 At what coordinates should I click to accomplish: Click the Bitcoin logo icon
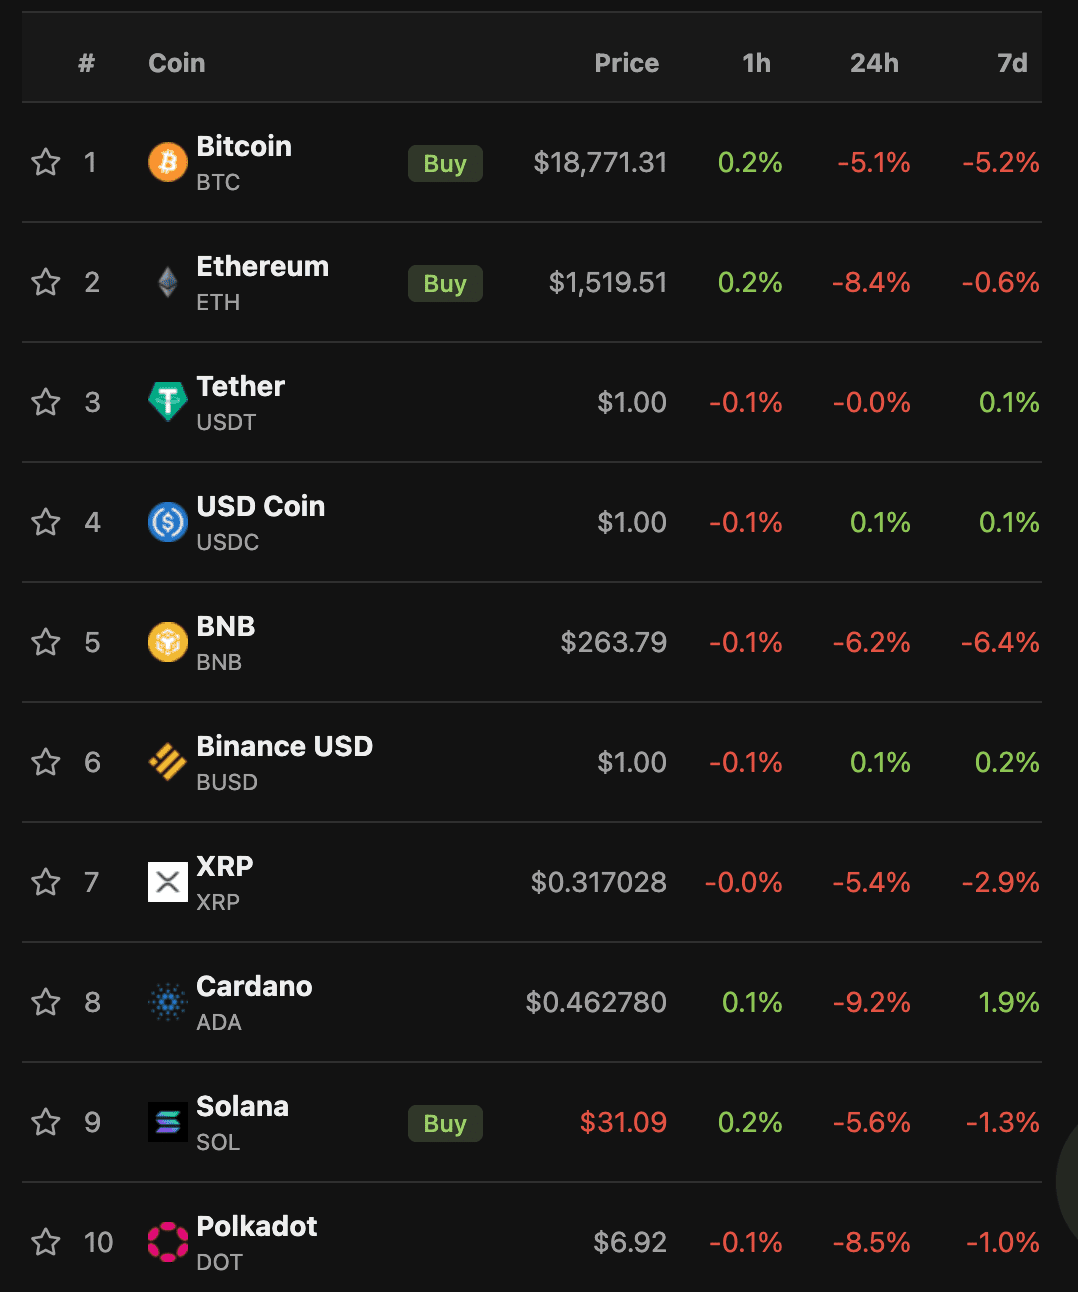coord(168,162)
